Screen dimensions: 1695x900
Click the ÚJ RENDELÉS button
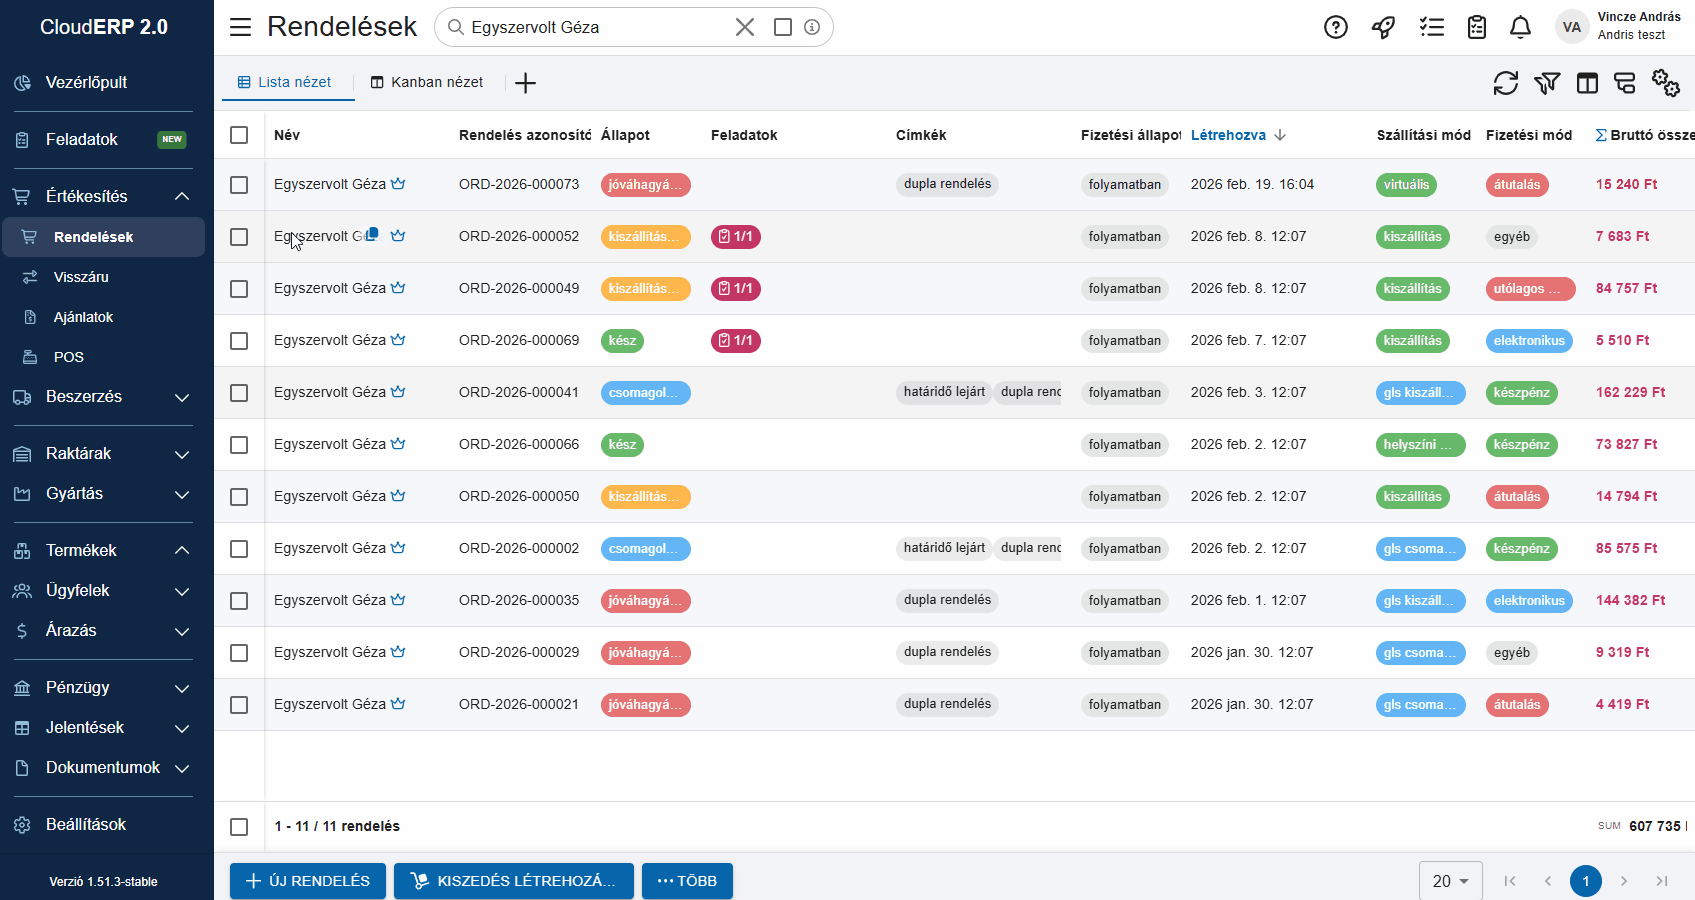(x=308, y=881)
